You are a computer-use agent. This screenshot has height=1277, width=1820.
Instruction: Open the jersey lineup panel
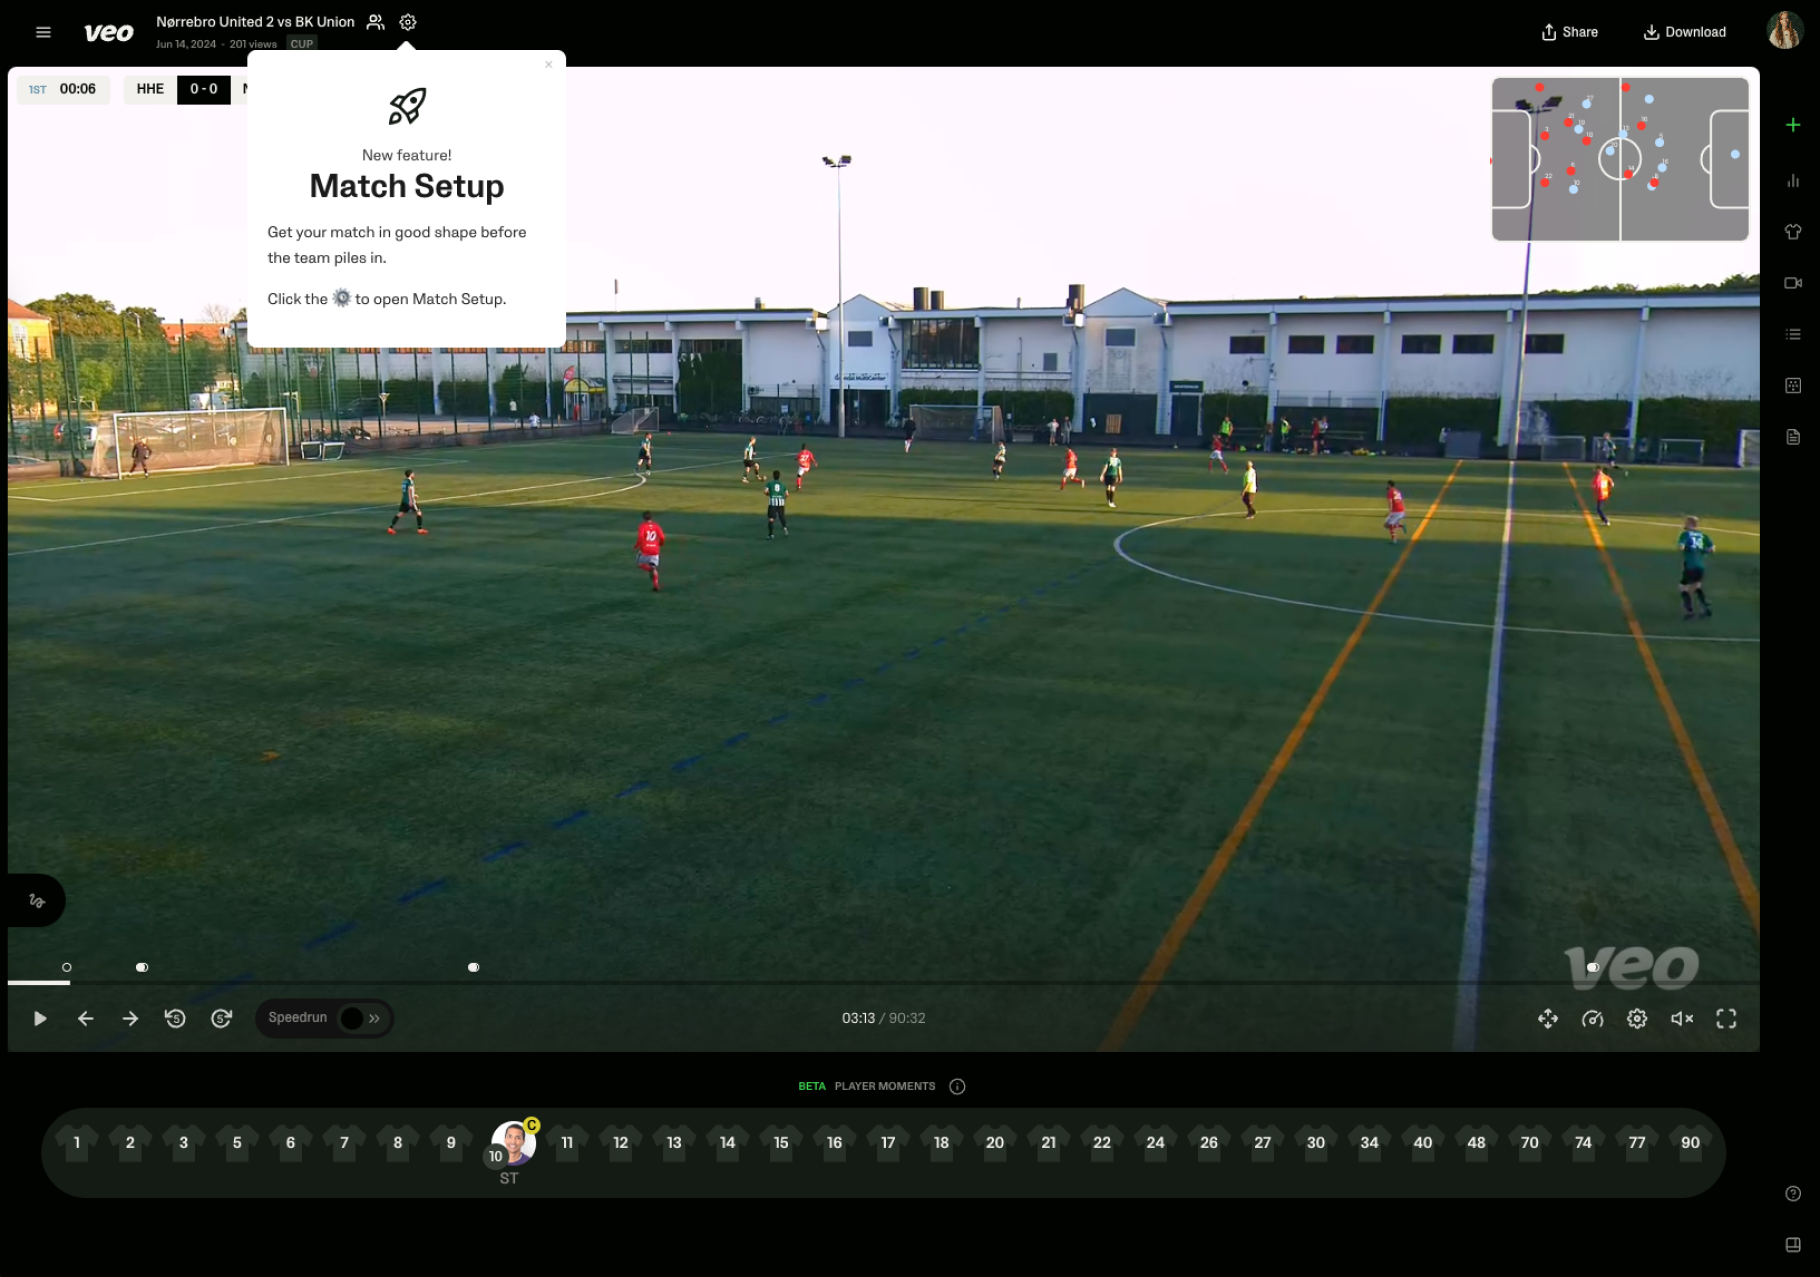(1793, 232)
